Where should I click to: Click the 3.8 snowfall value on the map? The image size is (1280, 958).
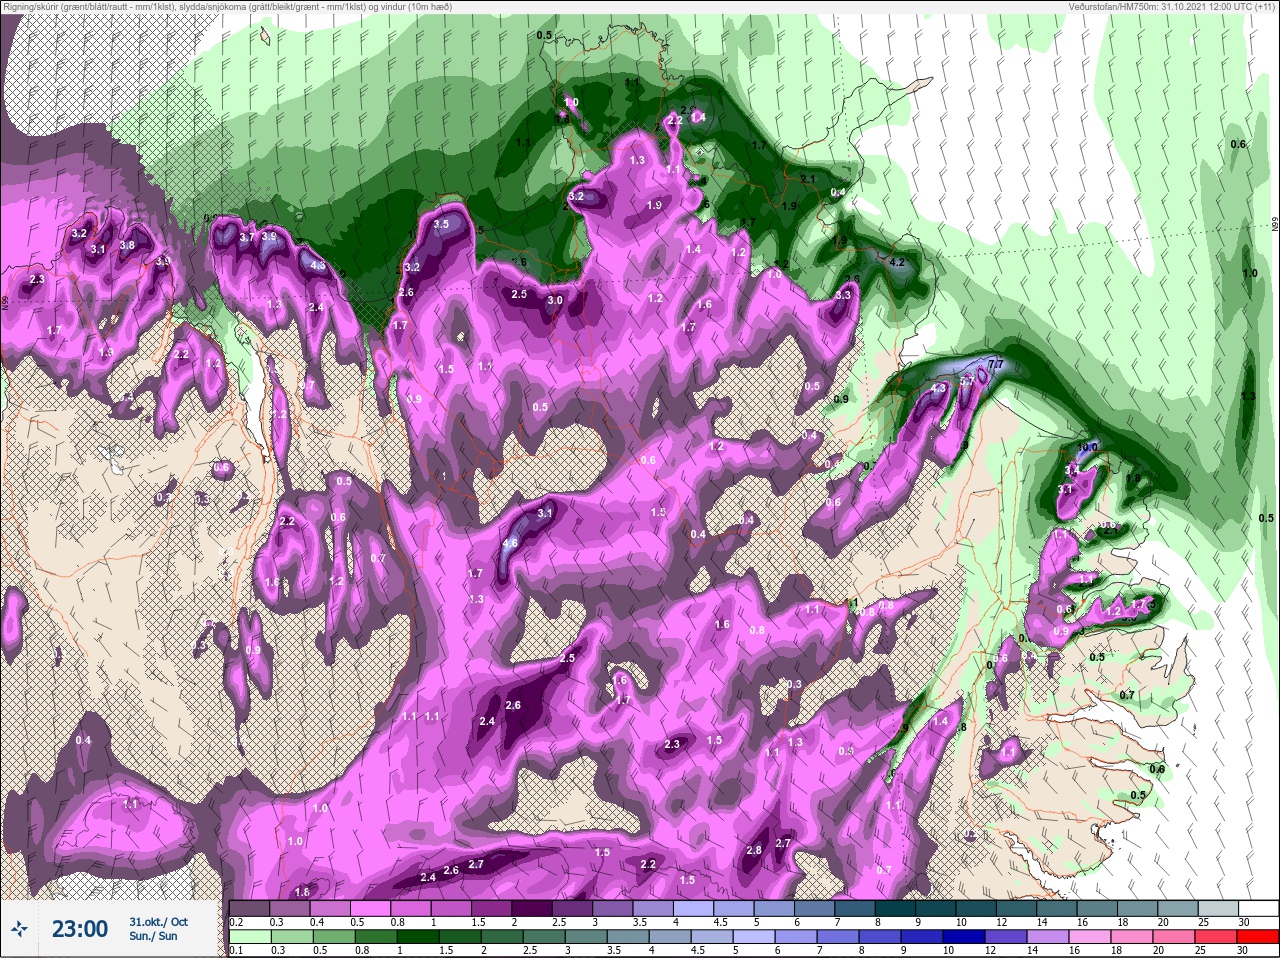tap(127, 245)
